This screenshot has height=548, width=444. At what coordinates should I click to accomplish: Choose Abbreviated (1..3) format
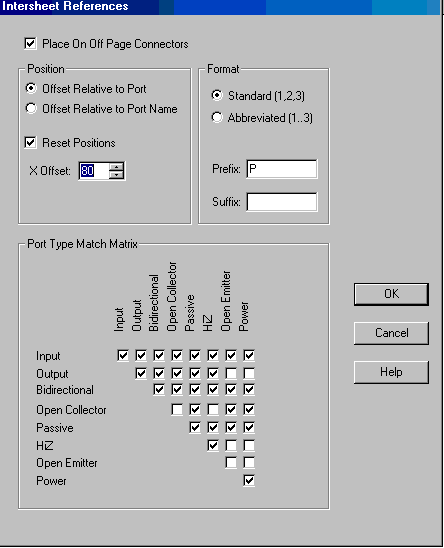217,118
